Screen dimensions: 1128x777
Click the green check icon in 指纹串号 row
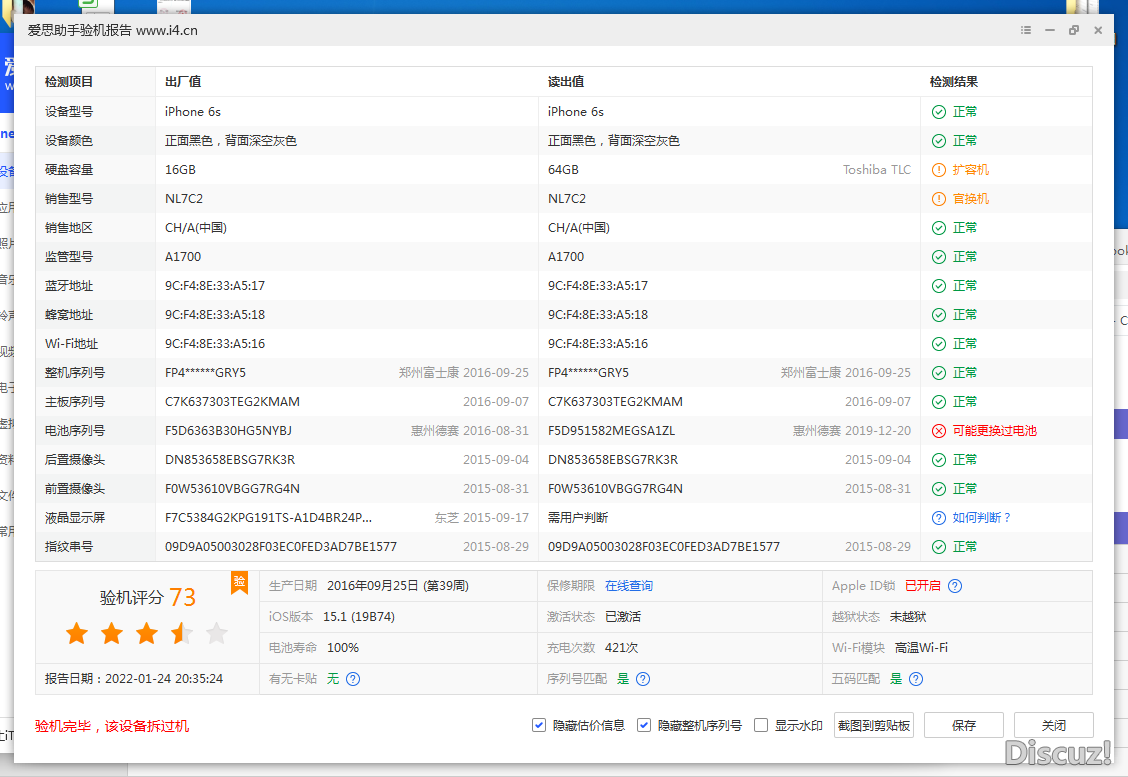coord(939,547)
